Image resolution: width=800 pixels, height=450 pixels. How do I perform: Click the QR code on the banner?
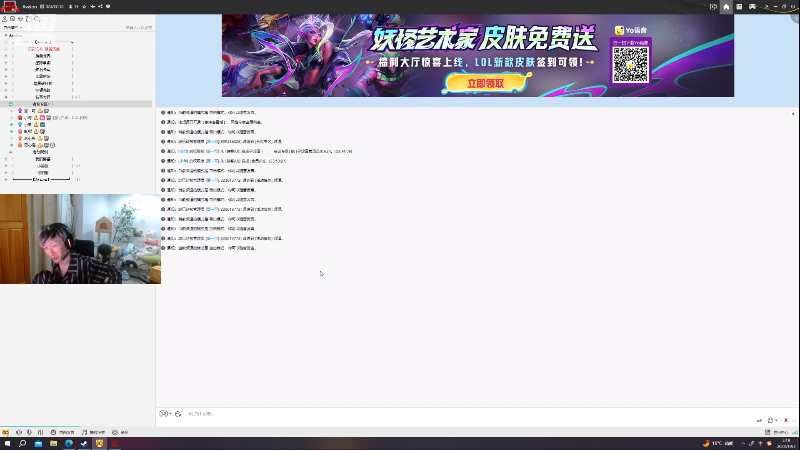tap(631, 65)
